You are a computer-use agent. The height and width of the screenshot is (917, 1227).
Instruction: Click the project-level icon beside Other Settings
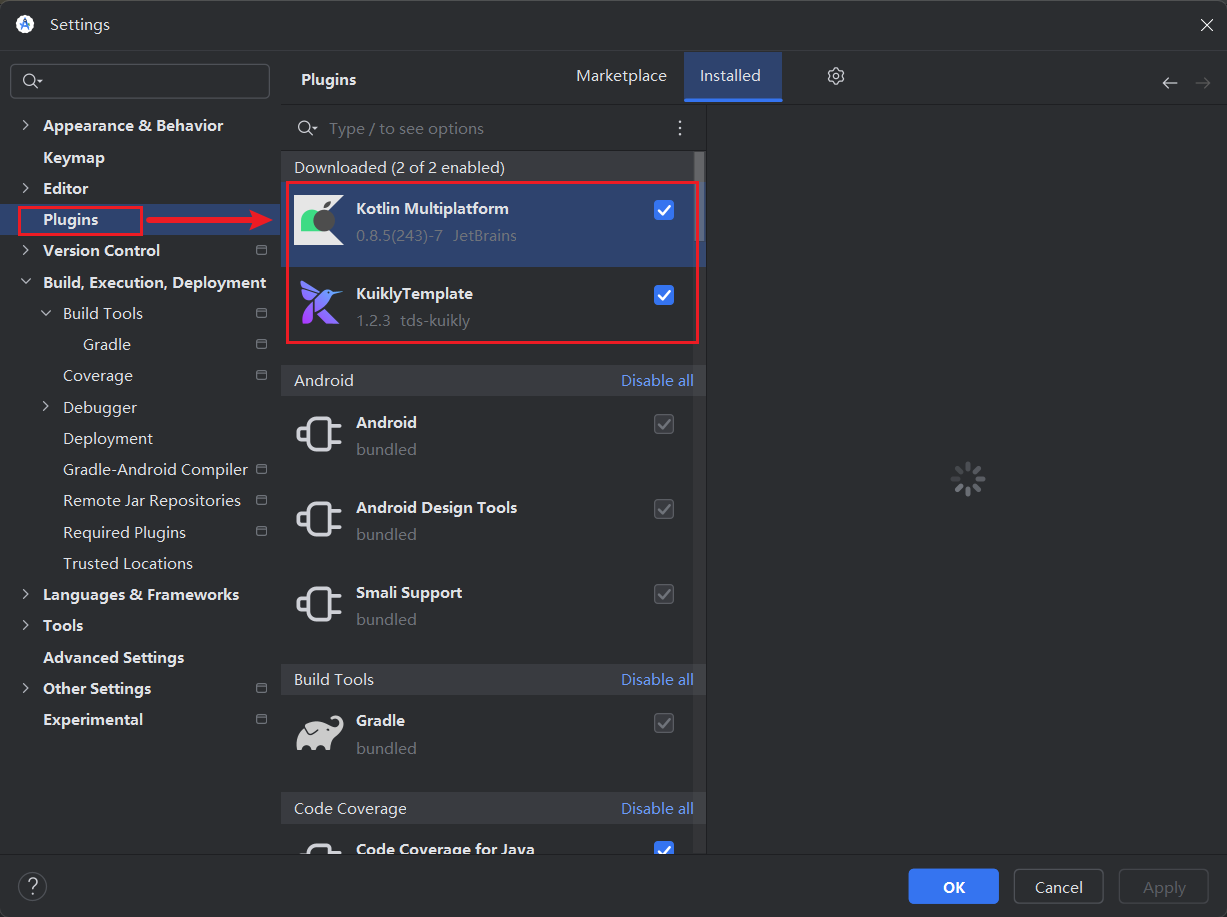(261, 688)
